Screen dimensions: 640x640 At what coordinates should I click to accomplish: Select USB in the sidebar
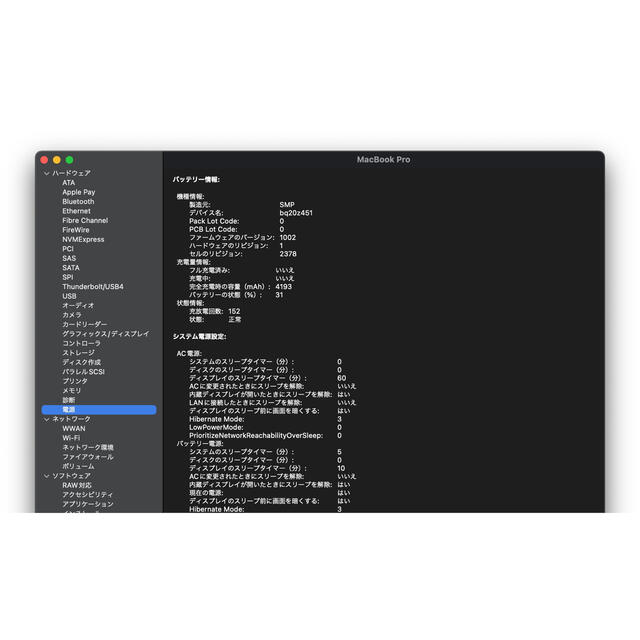(x=69, y=296)
